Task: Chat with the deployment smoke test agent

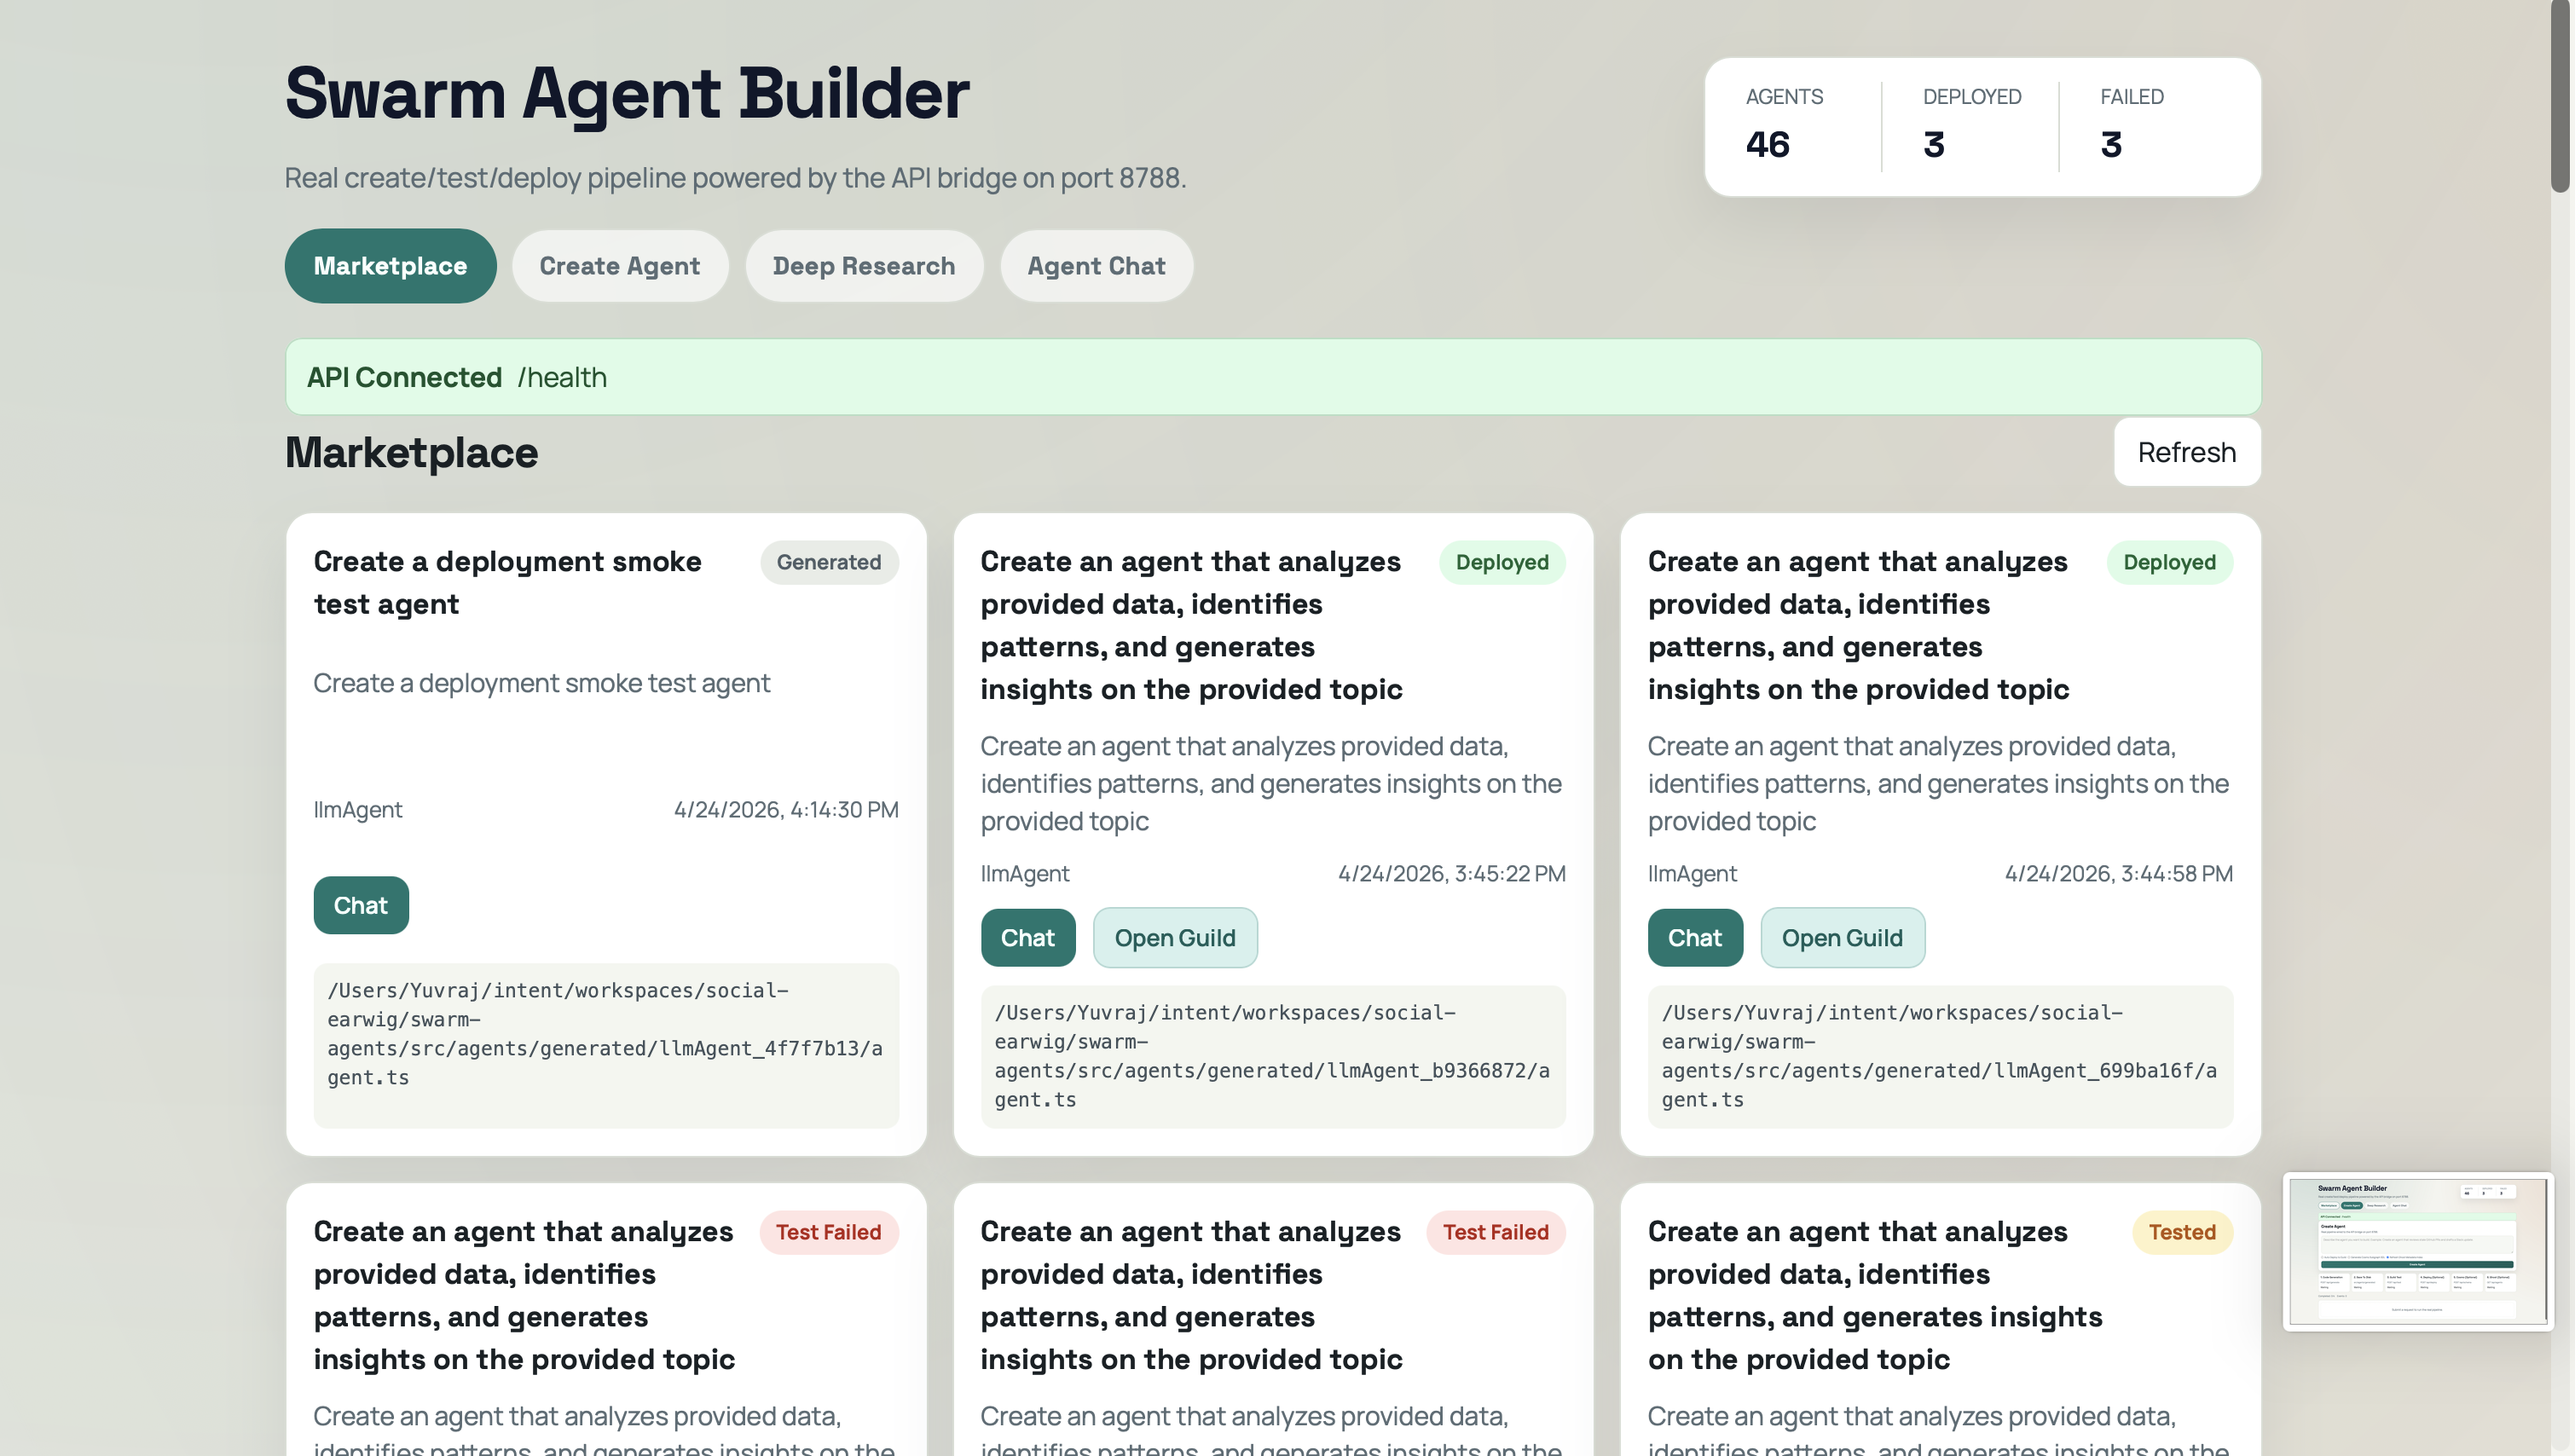Action: (x=360, y=905)
